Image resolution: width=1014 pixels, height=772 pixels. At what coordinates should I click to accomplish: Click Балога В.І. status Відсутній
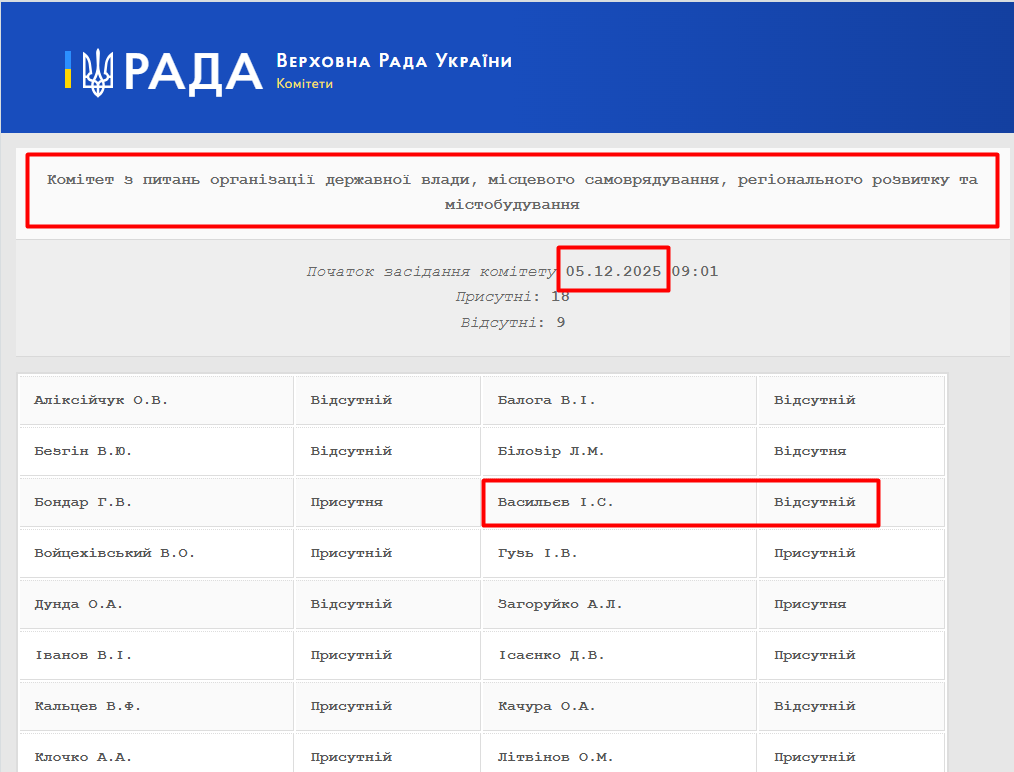(815, 400)
